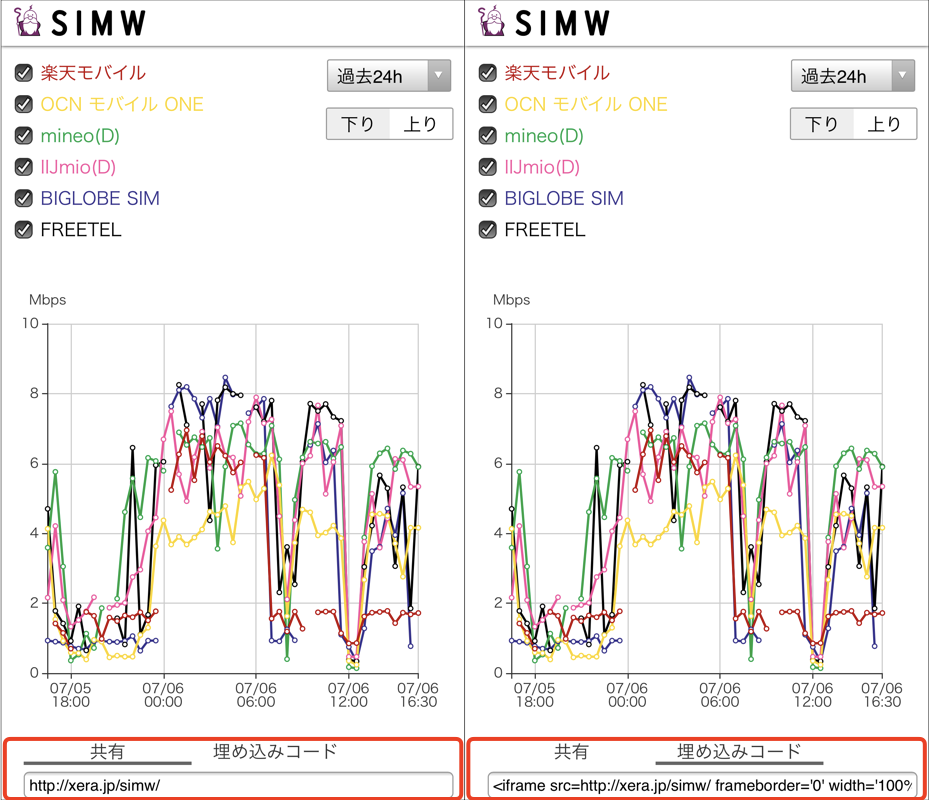Uncheck 楽天モバイル checkbox in right panel

coord(488,73)
